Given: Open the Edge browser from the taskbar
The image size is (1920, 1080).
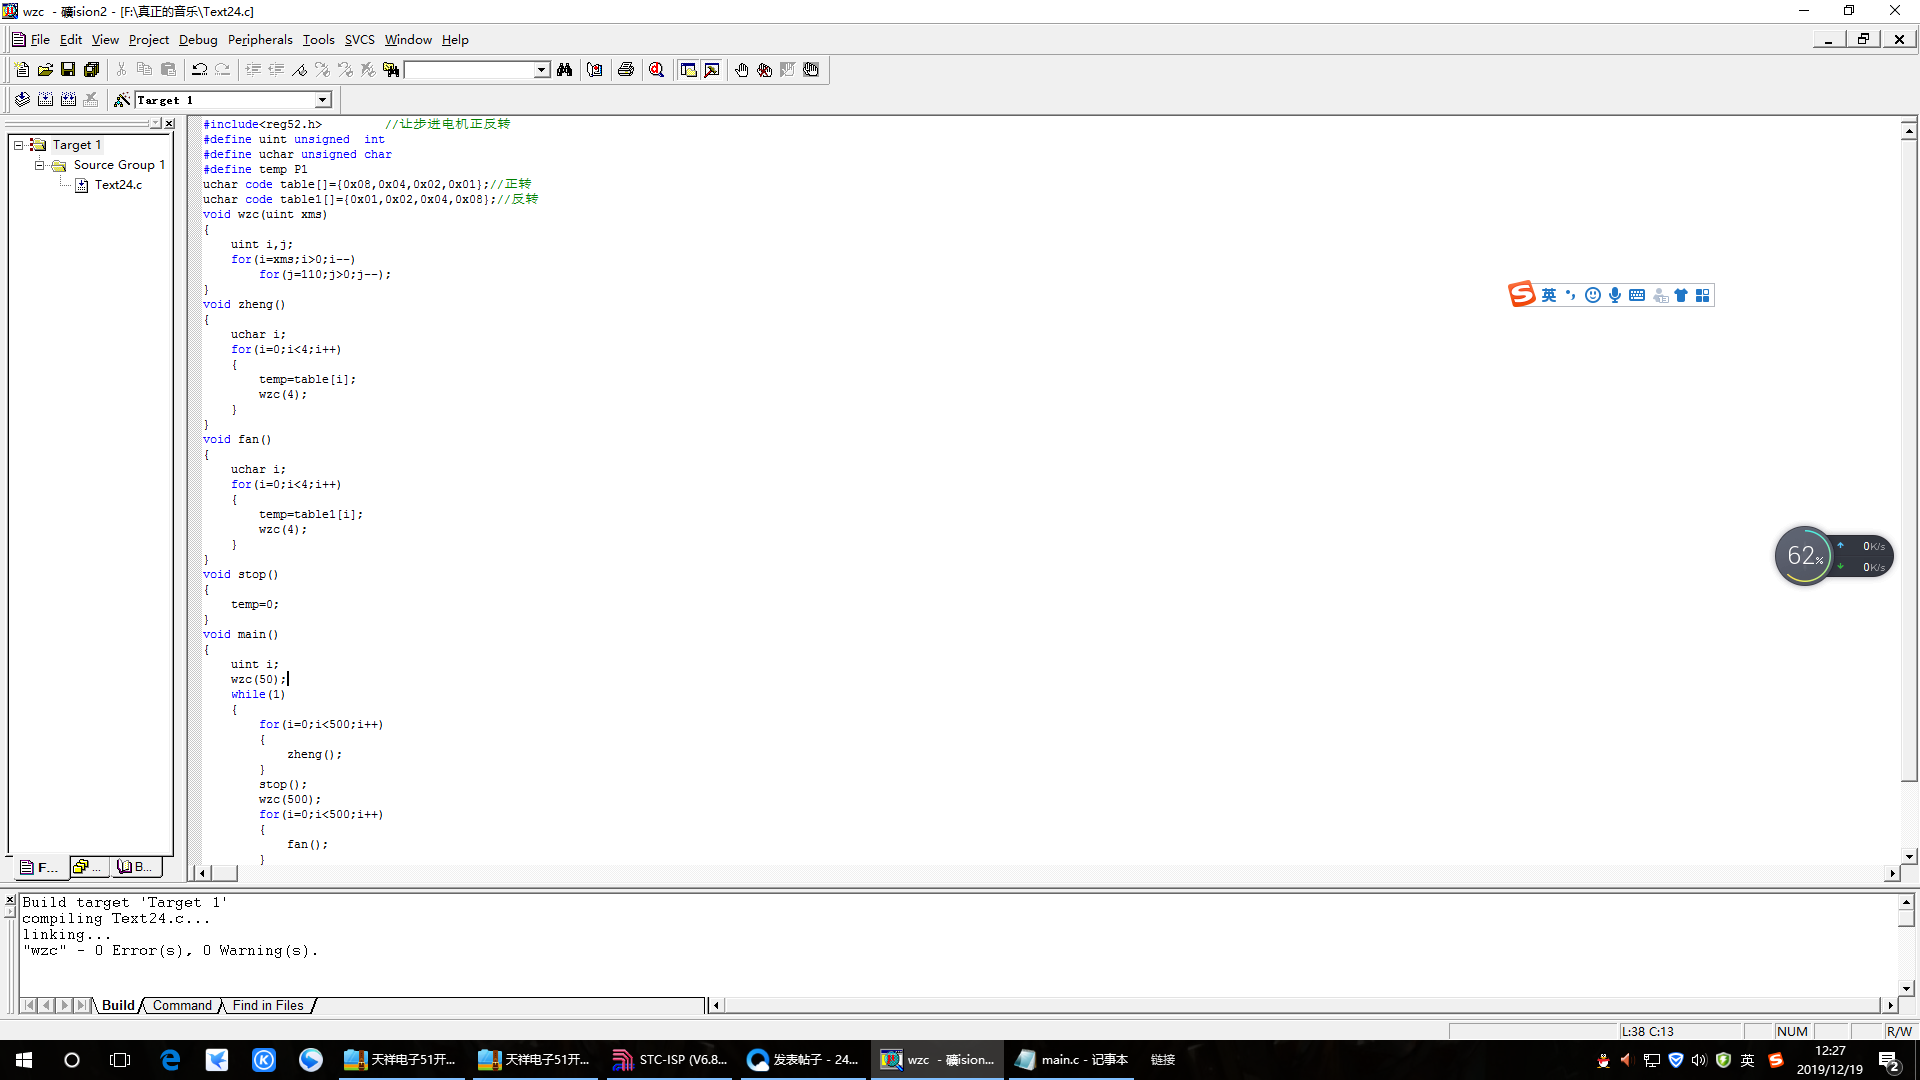Looking at the screenshot, I should coord(170,1060).
